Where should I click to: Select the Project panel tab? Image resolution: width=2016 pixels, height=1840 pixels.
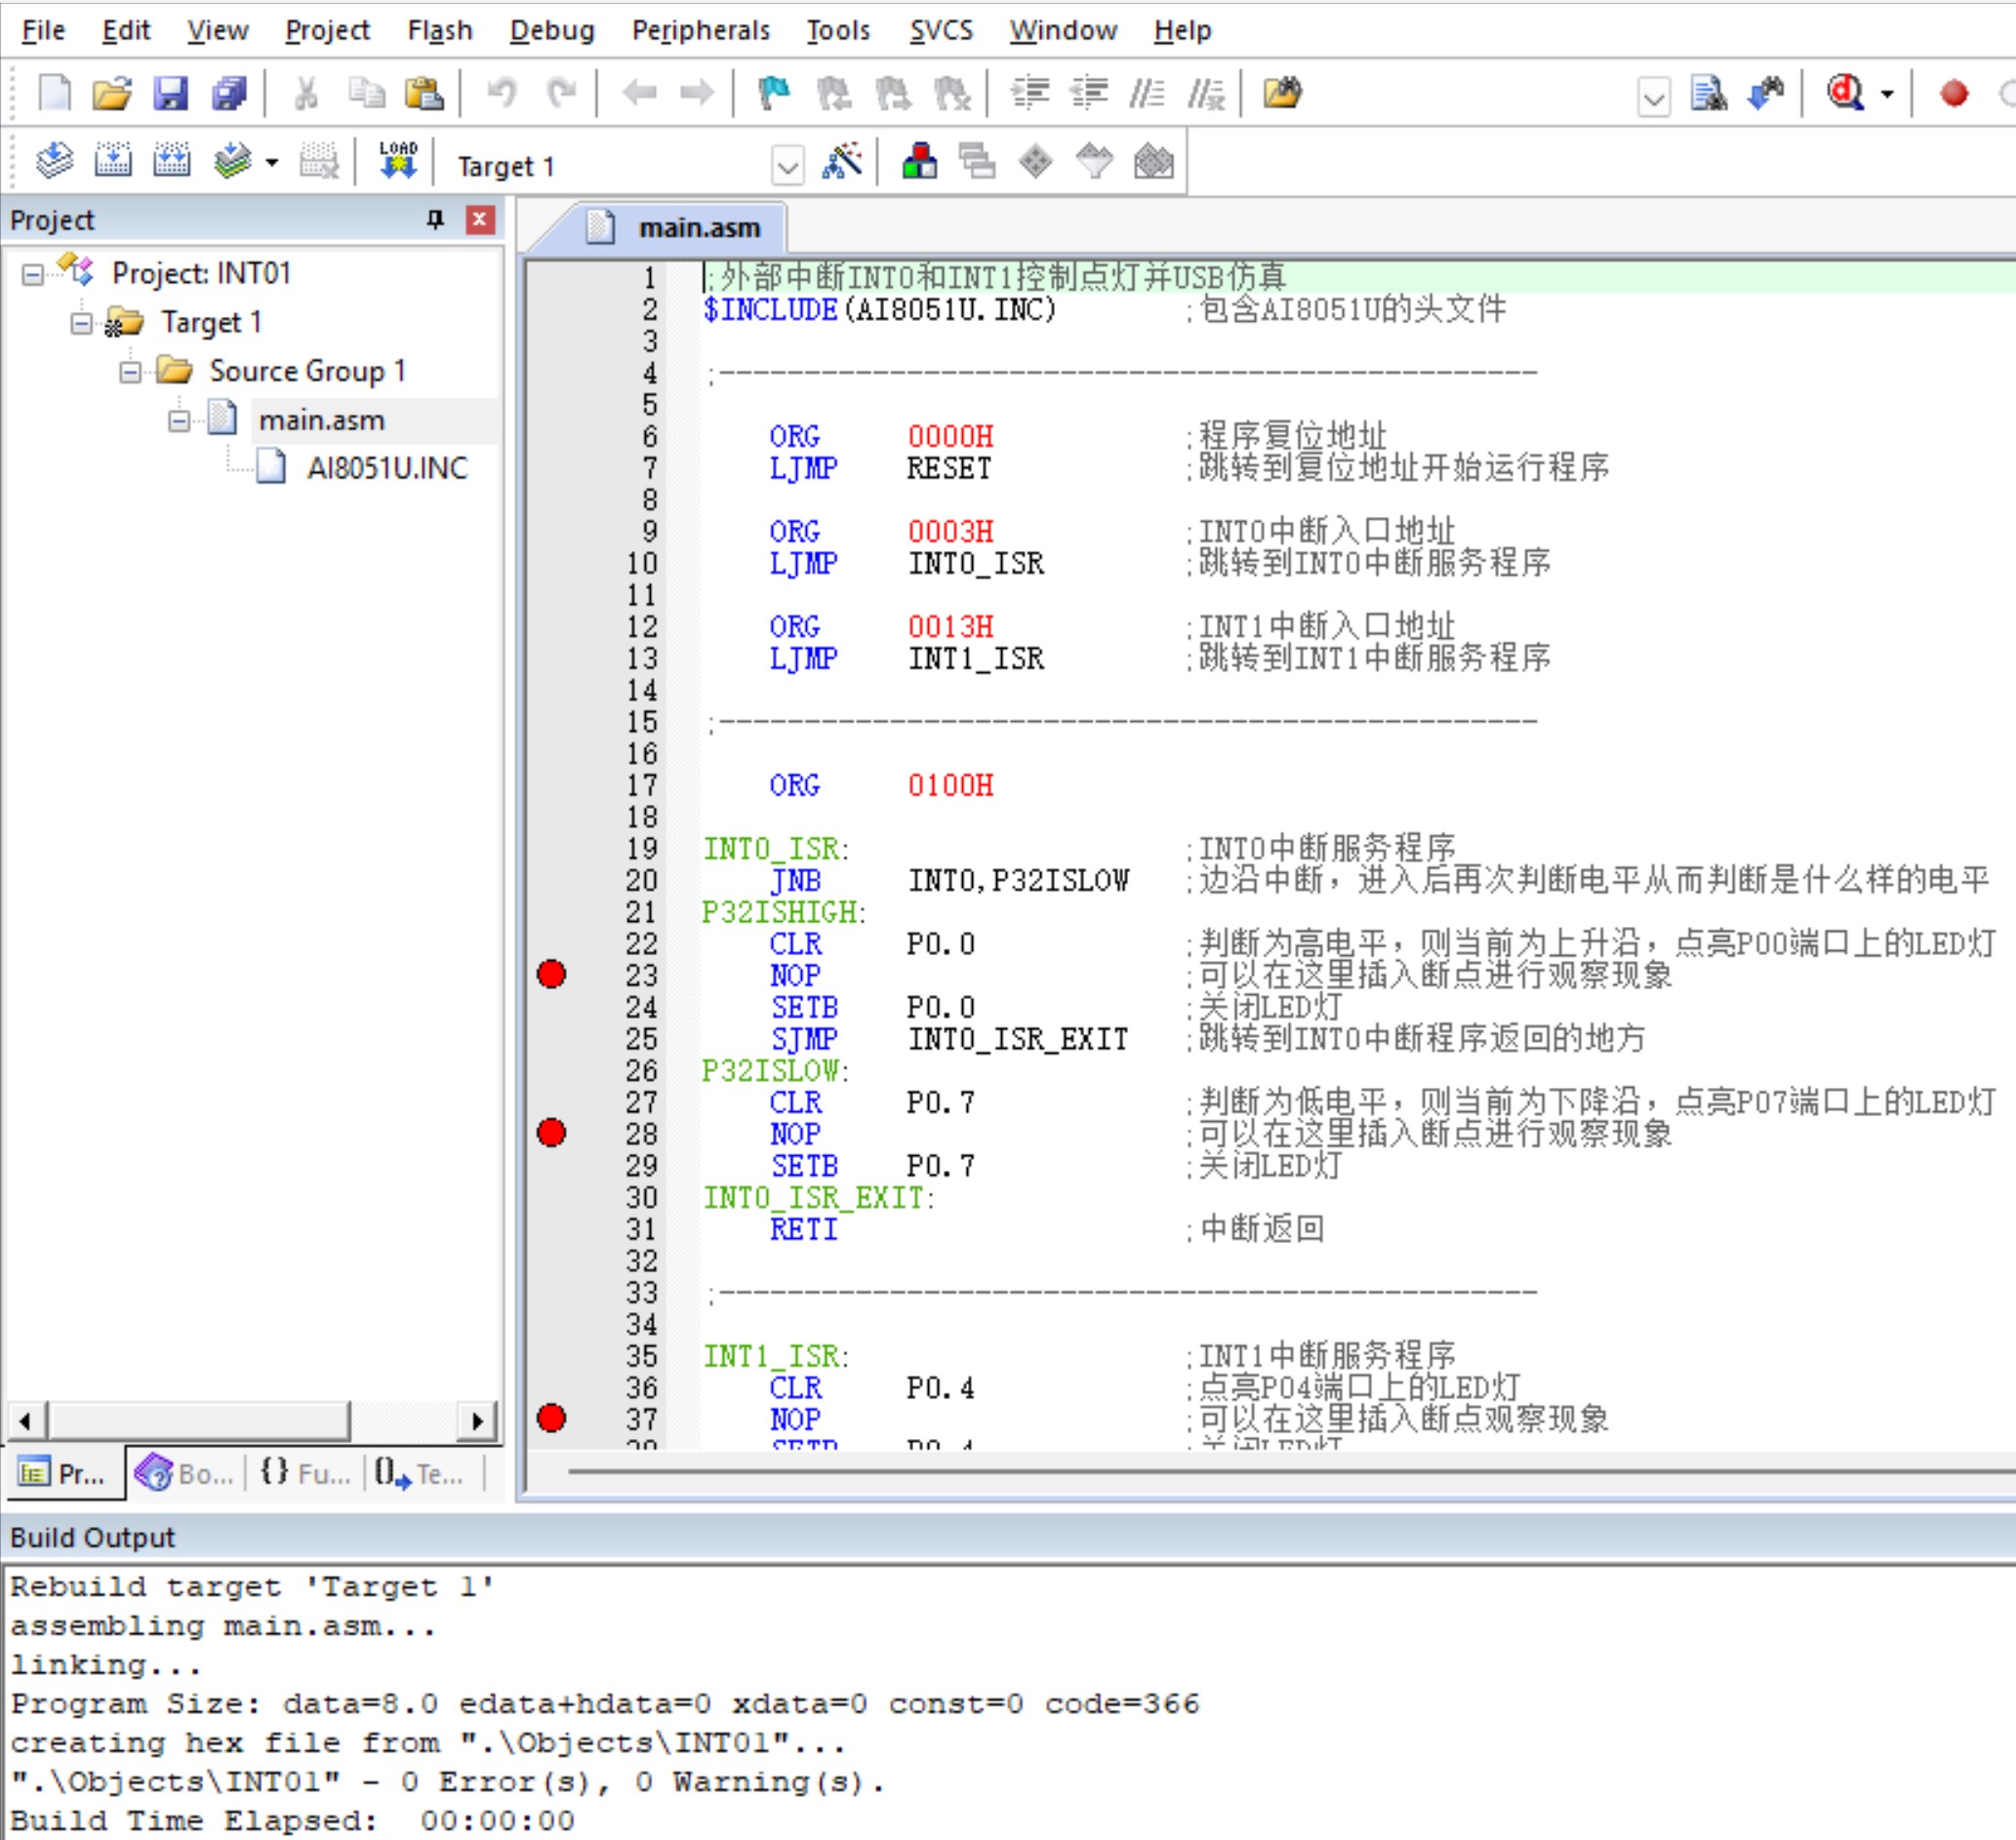(x=64, y=1474)
